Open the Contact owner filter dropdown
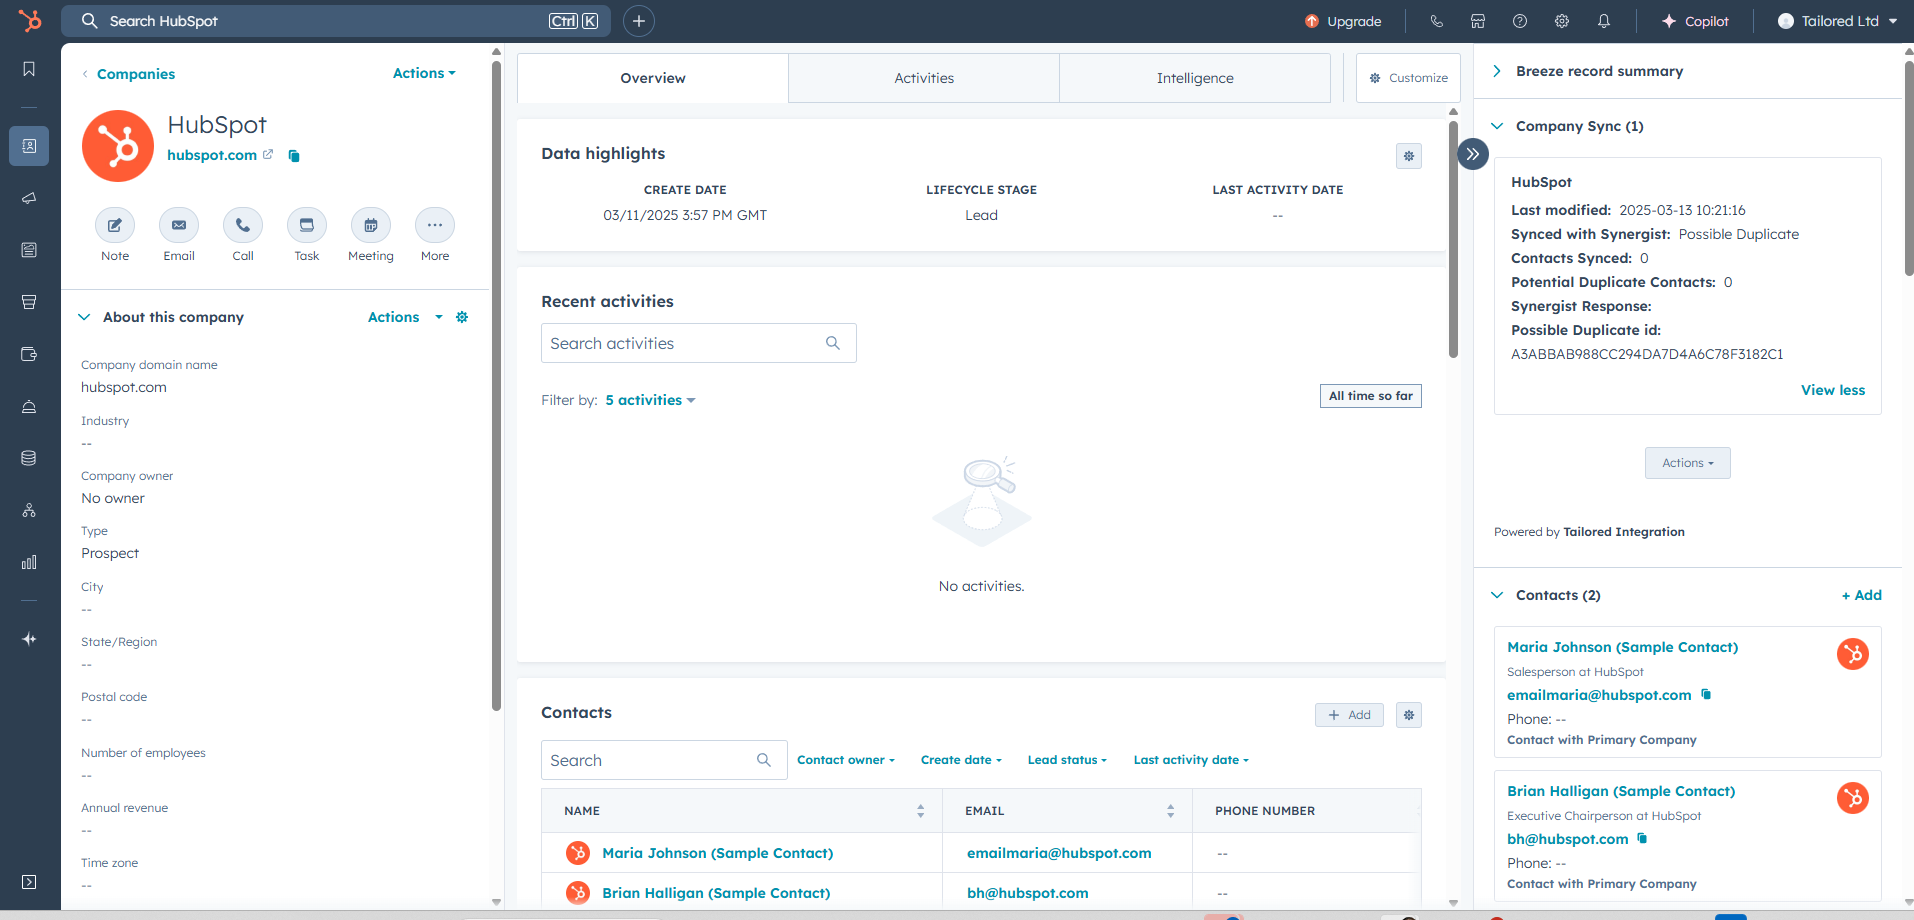This screenshot has height=920, width=1914. click(845, 760)
